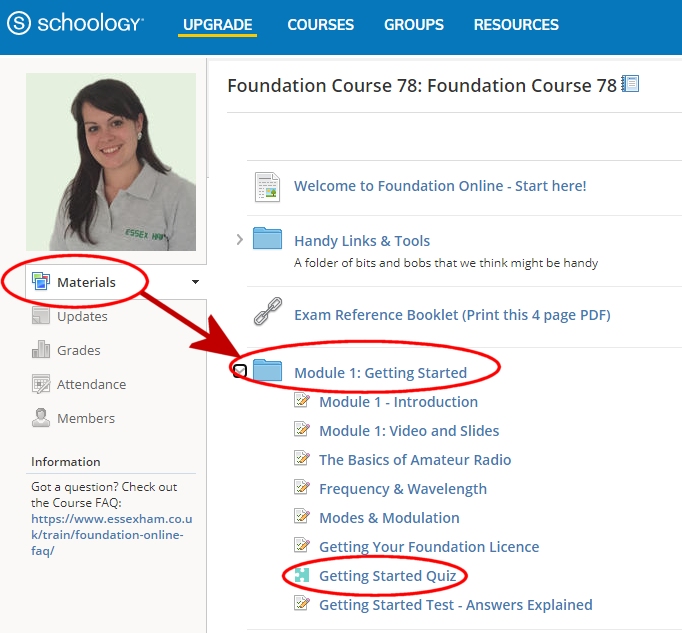Click the Materials sidebar icon
The width and height of the screenshot is (682, 633).
click(41, 281)
